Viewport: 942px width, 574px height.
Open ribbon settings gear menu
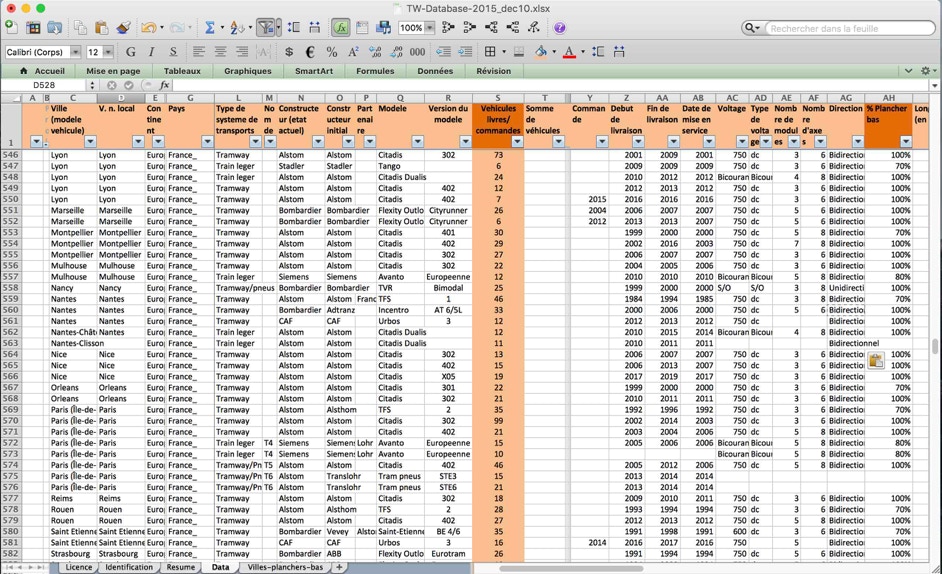tap(926, 71)
